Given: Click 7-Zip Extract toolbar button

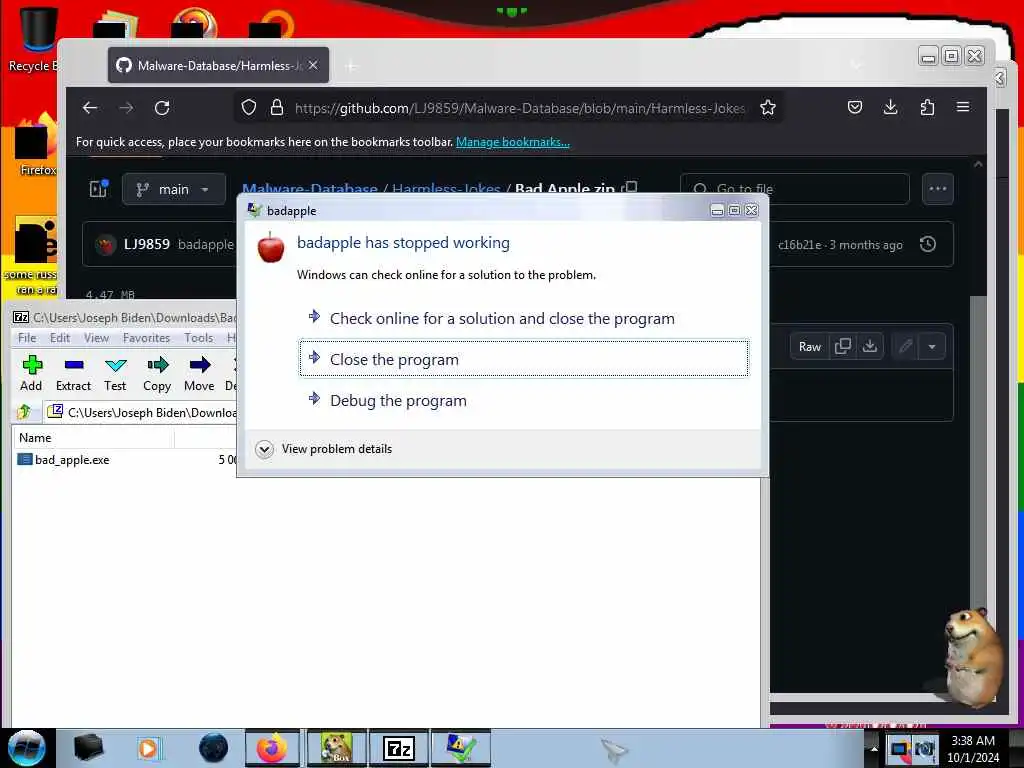Looking at the screenshot, I should (73, 373).
